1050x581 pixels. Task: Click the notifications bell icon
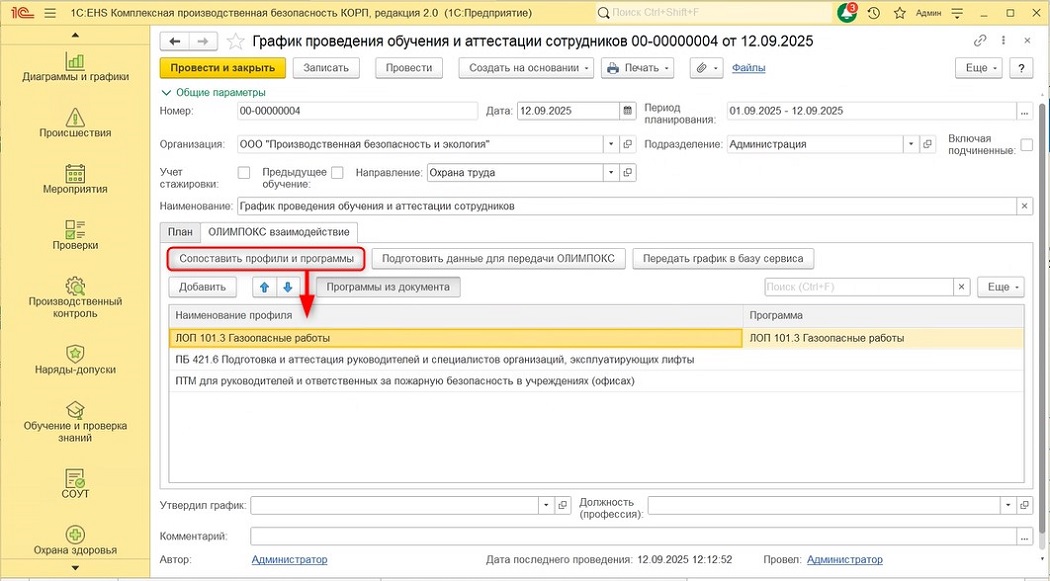(x=847, y=13)
